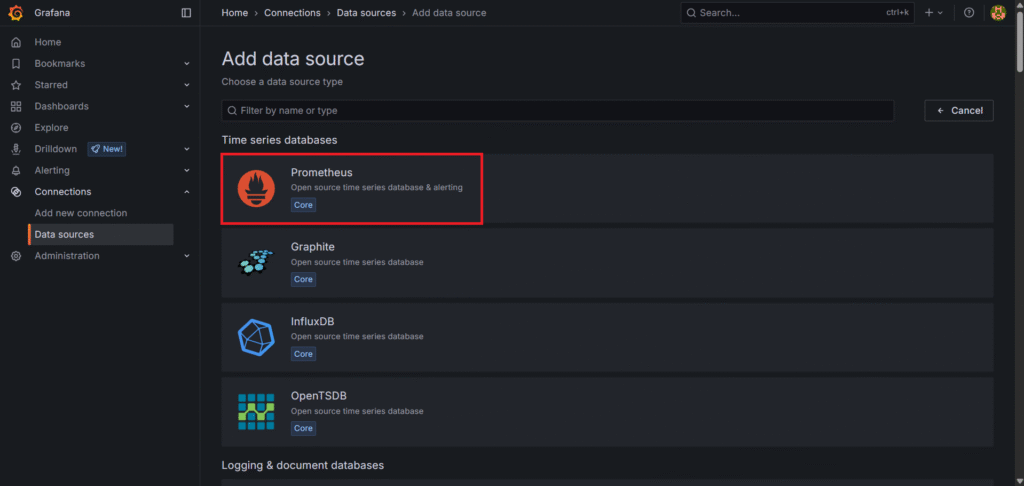This screenshot has height=486, width=1024.
Task: Click the Dashboards grid icon
Action: [16, 106]
